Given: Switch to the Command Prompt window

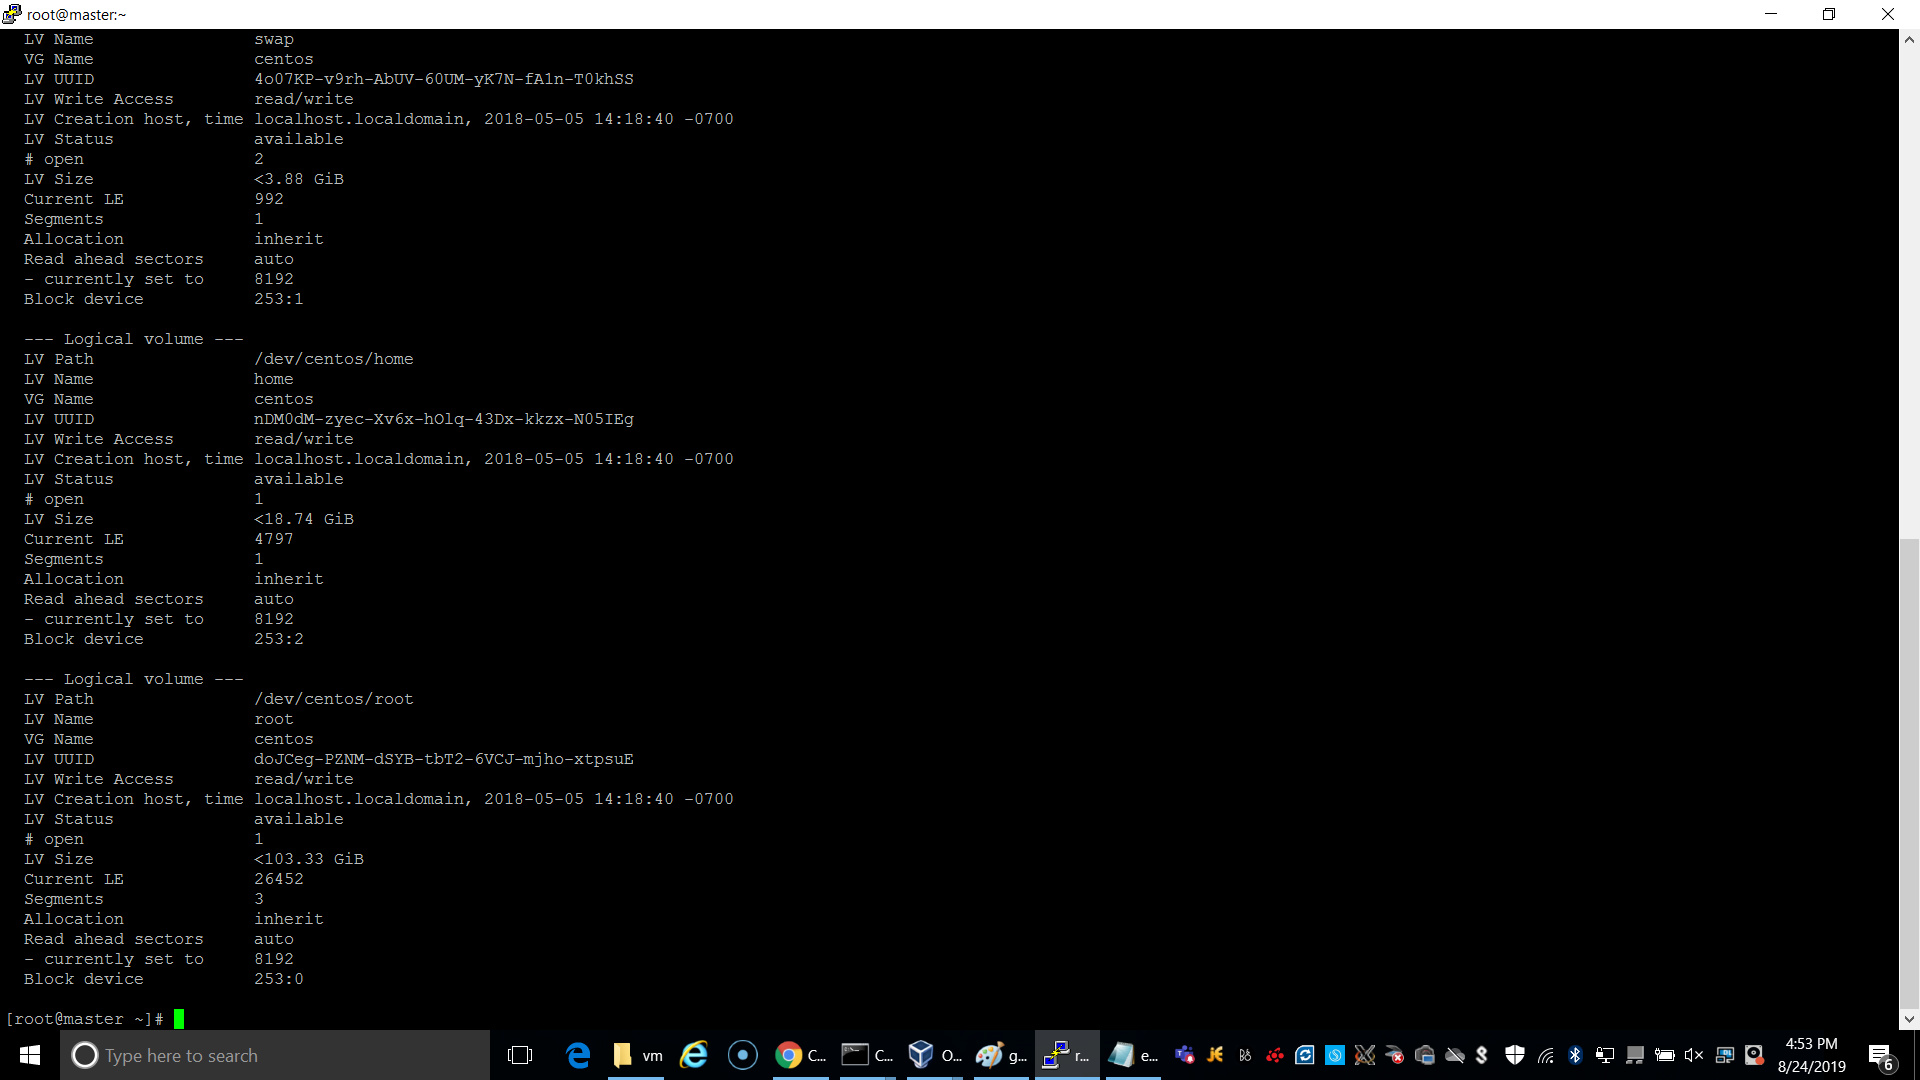Looking at the screenshot, I should [x=867, y=1055].
